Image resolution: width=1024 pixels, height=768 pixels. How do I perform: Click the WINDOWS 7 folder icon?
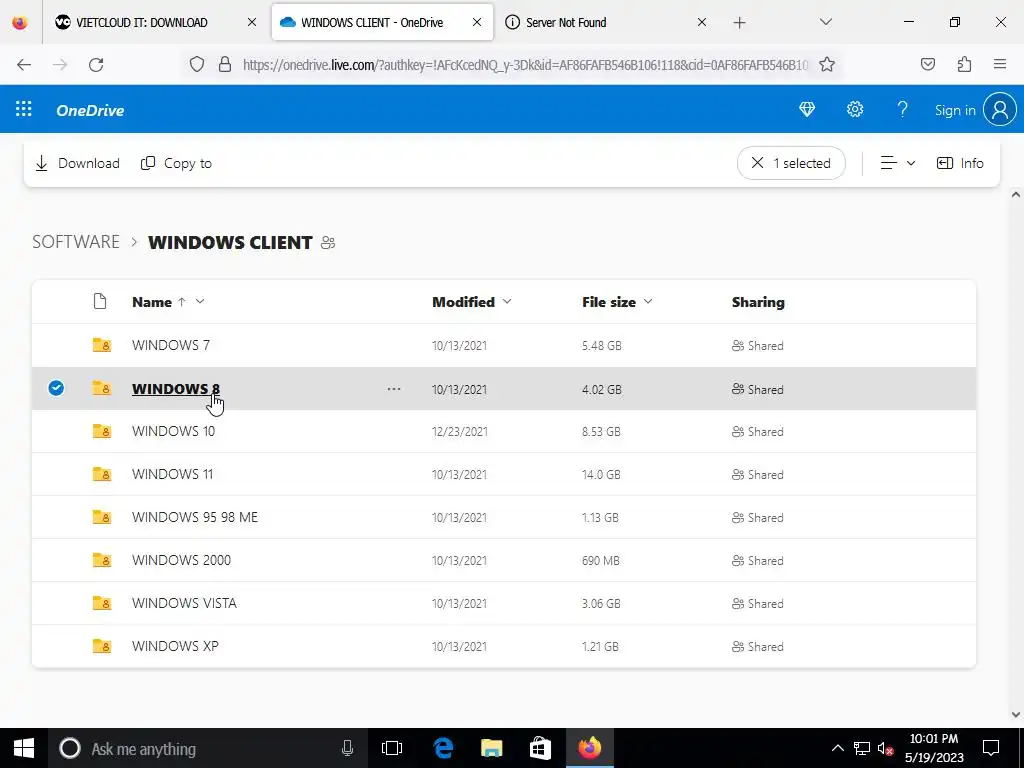pos(101,345)
